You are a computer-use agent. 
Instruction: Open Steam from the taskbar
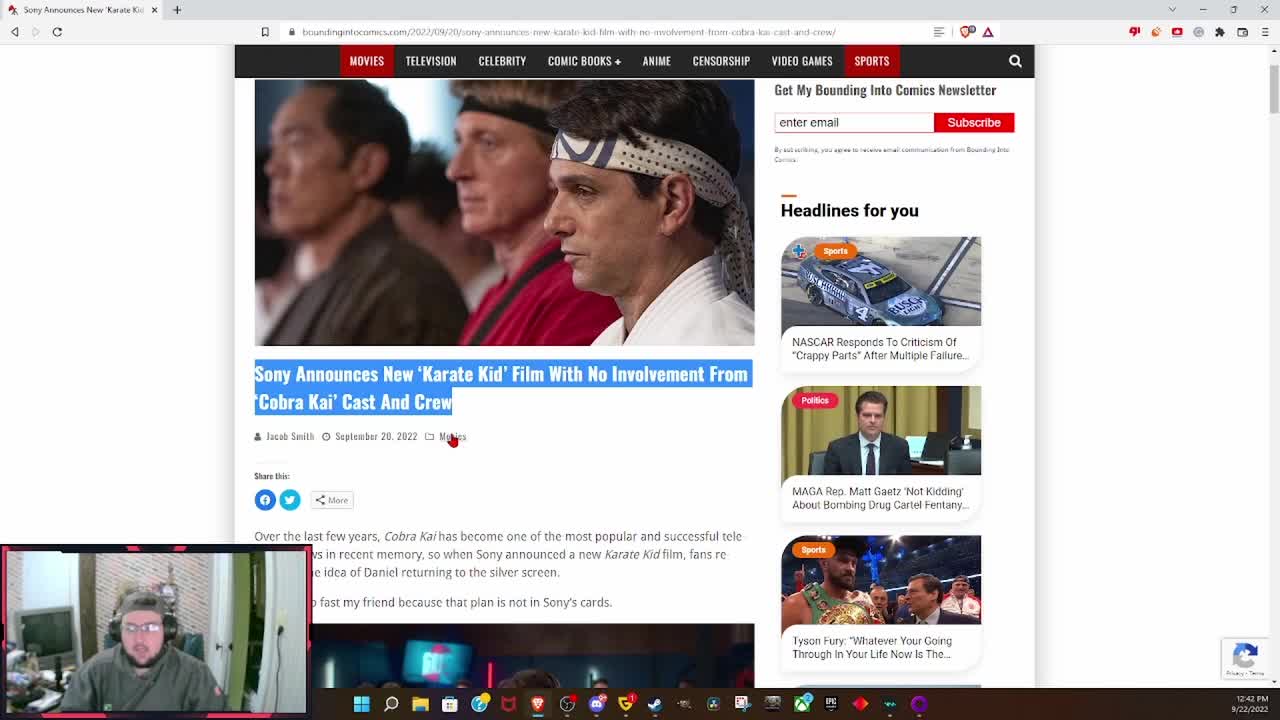click(x=655, y=704)
